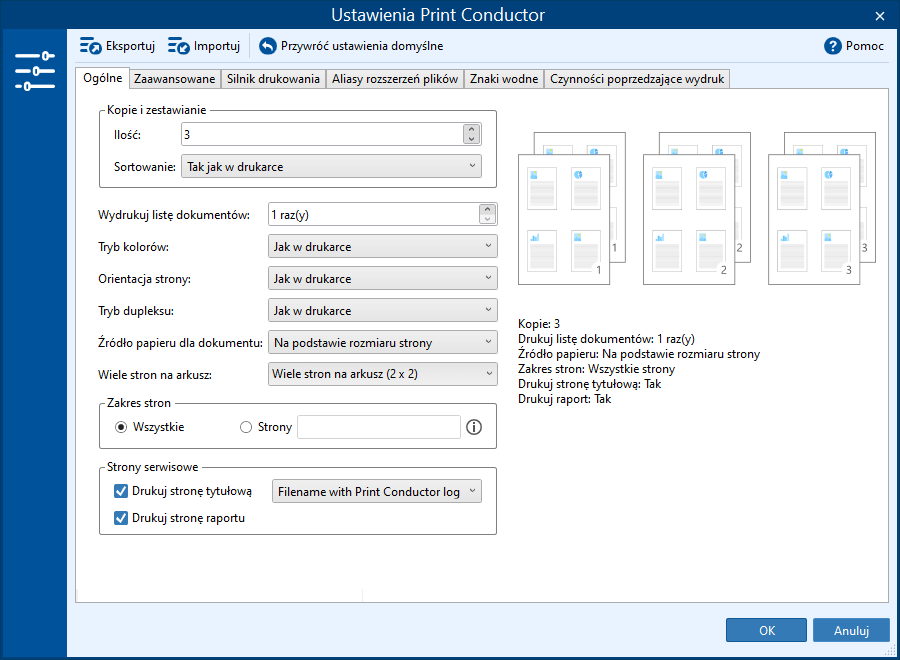Click the Pomoc label
The image size is (900, 660).
[864, 46]
